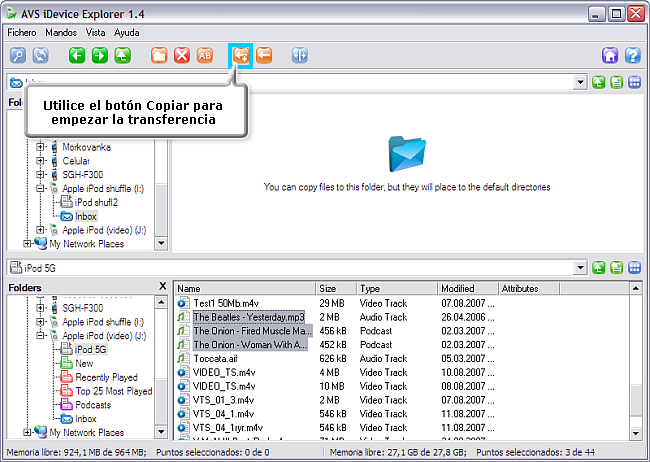This screenshot has height=462, width=650.
Task: Click top panel folder tree toggle icon
Action: tap(617, 83)
